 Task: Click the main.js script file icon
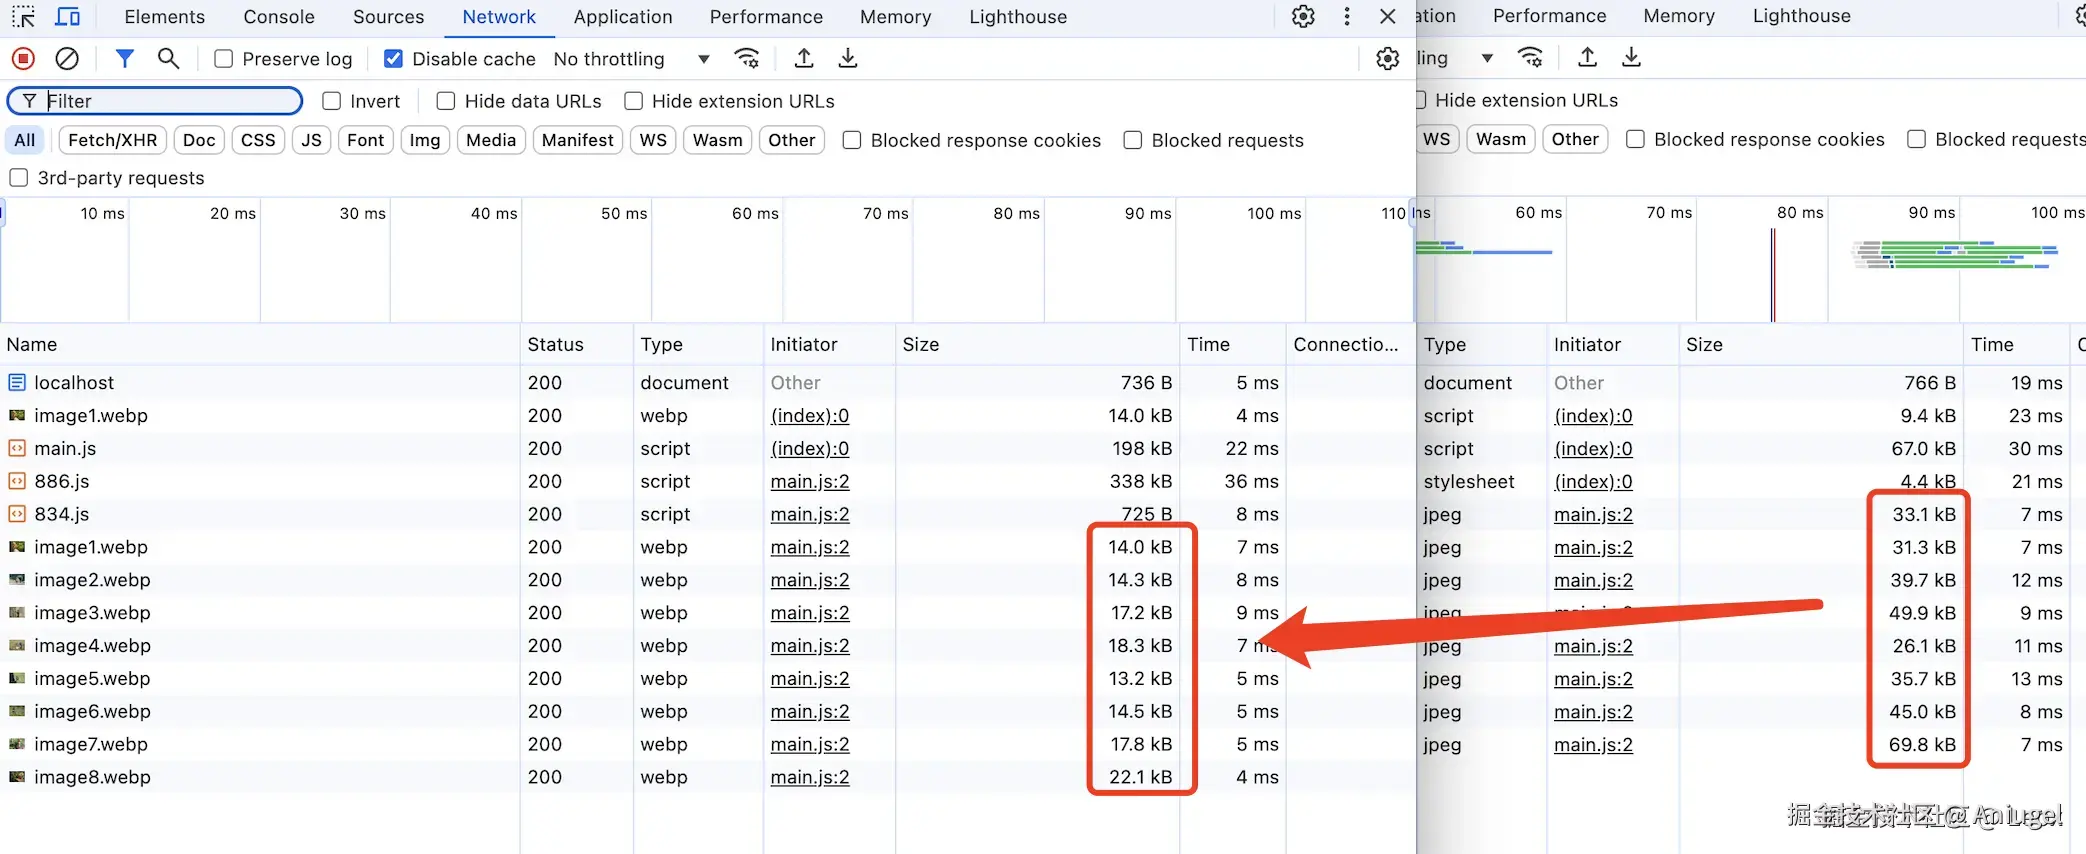point(17,448)
